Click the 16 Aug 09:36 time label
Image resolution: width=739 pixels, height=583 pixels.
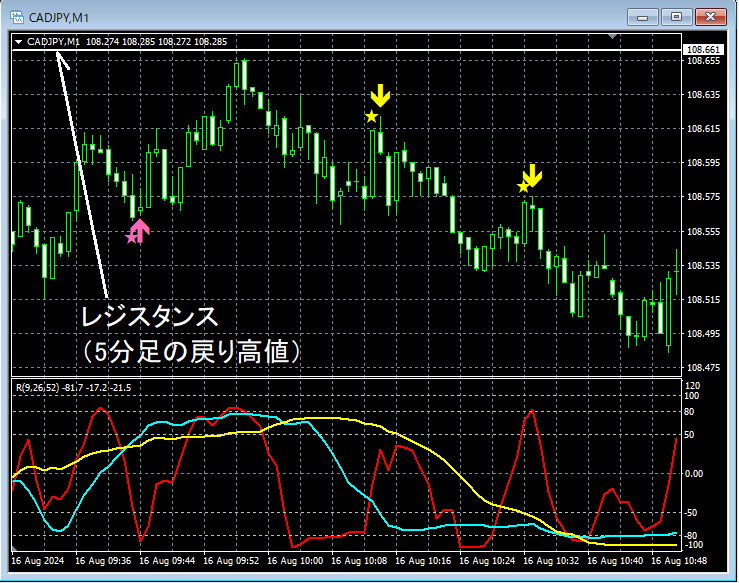coord(103,561)
